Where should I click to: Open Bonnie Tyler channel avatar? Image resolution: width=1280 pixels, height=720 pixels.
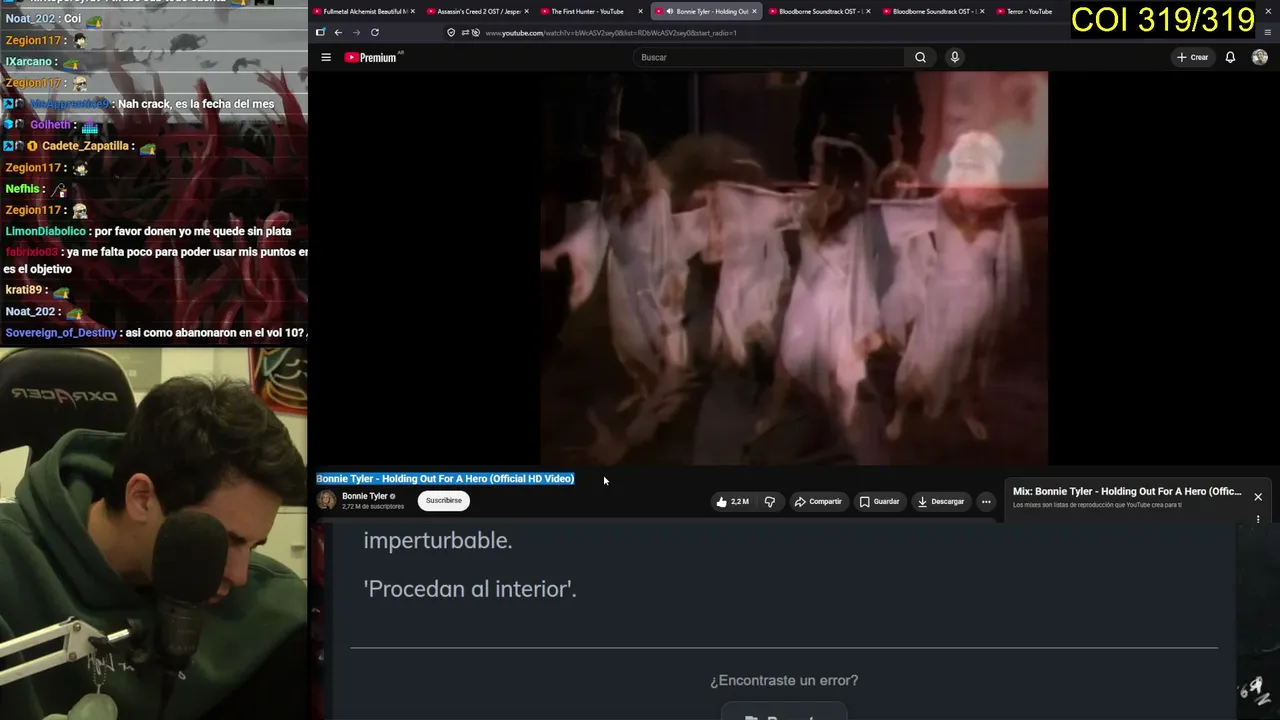(326, 500)
